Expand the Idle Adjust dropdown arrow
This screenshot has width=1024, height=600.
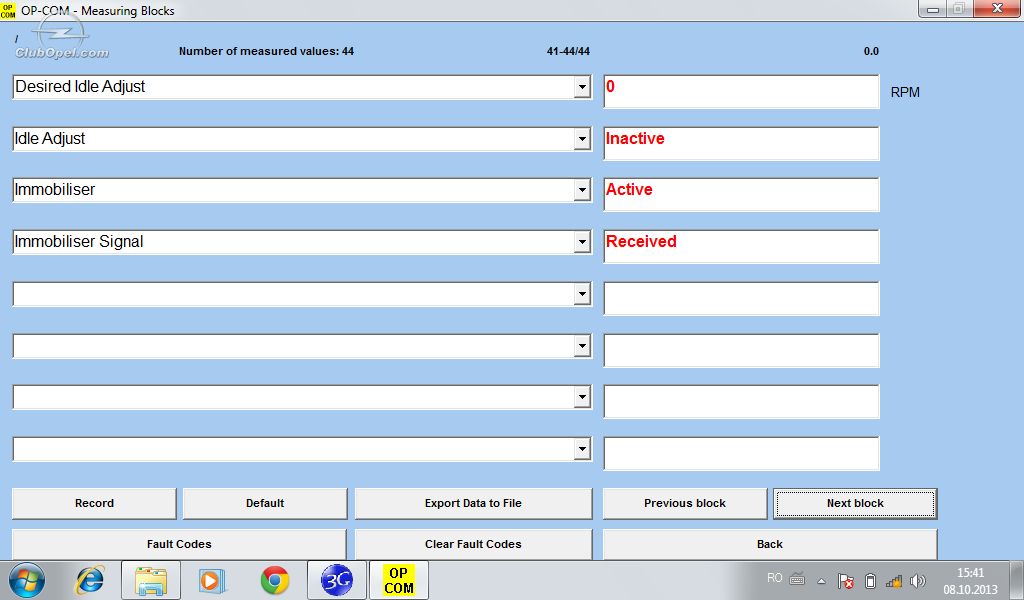[582, 138]
